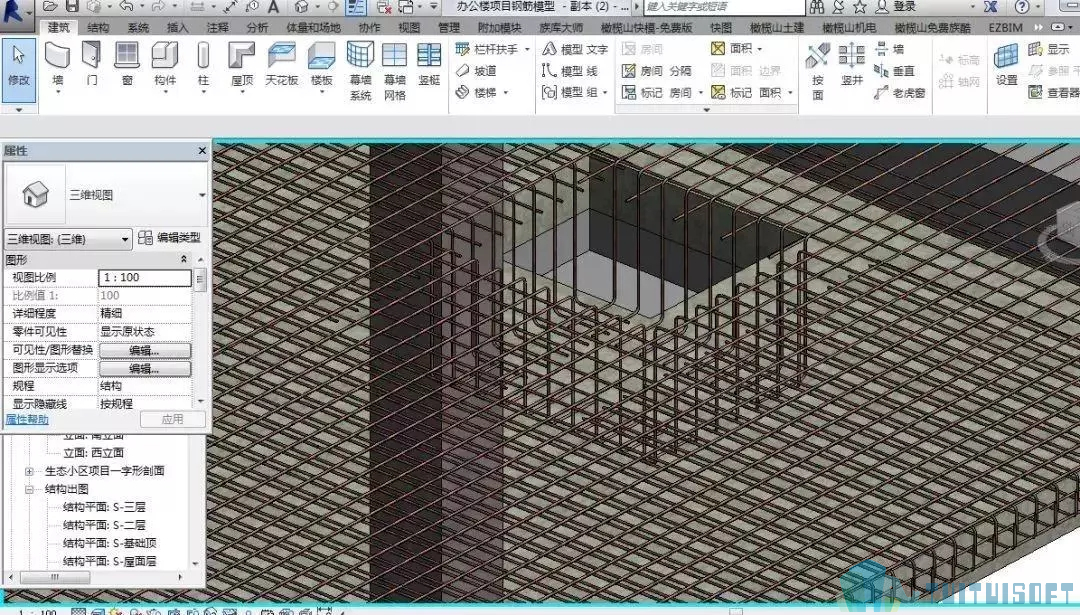Select the Roof (屋顶) tool
The image size is (1080, 615).
[x=242, y=65]
